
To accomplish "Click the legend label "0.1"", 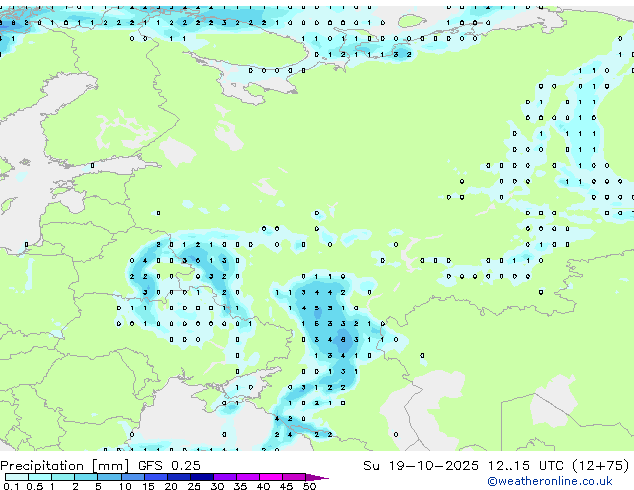I will [x=11, y=486].
